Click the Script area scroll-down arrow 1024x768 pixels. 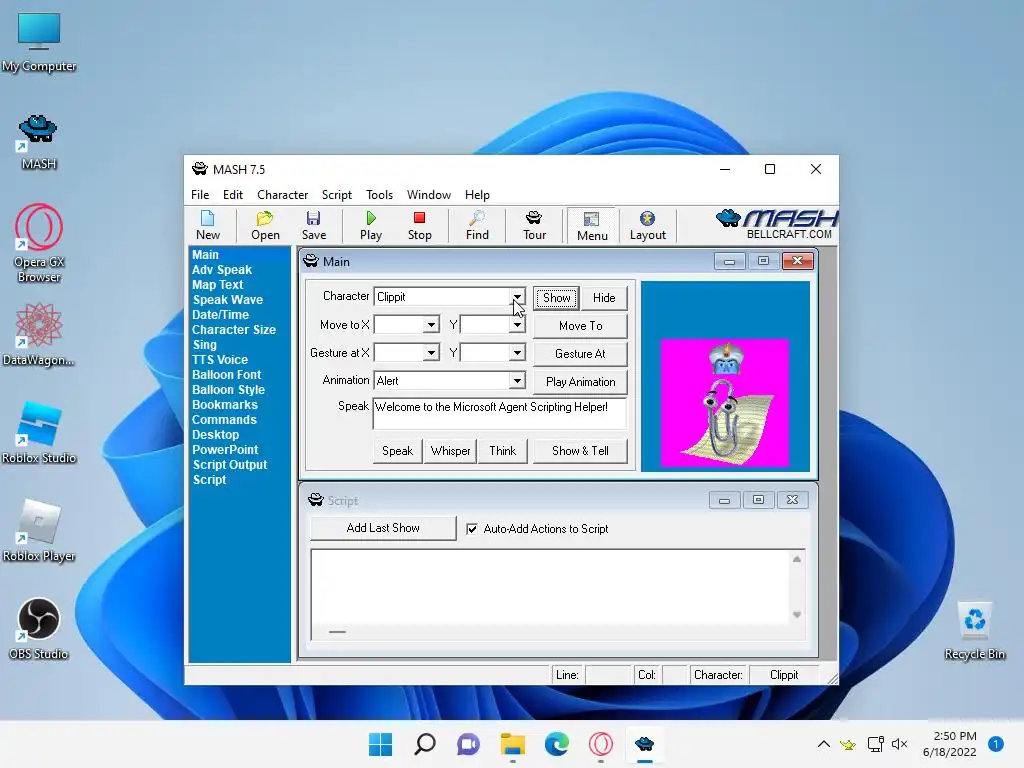coord(797,615)
